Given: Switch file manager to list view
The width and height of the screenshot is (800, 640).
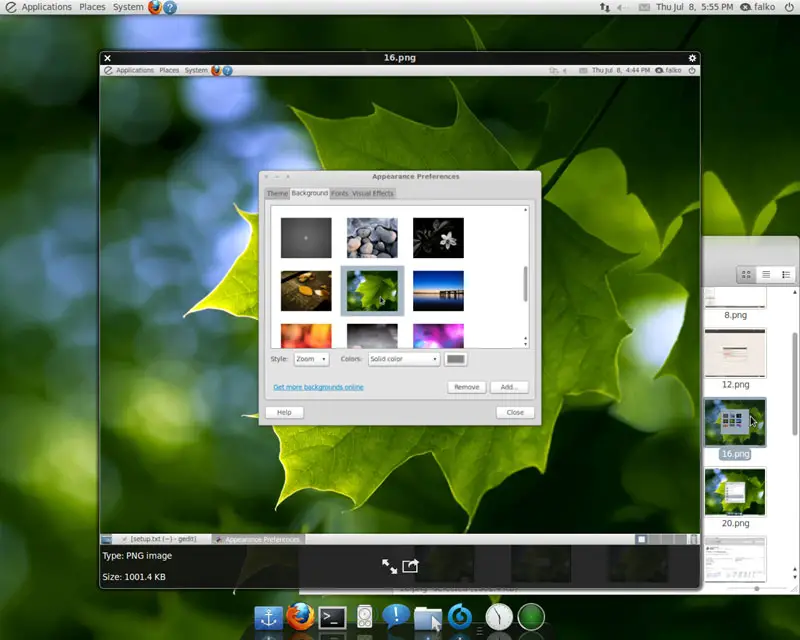Looking at the screenshot, I should coord(766,274).
